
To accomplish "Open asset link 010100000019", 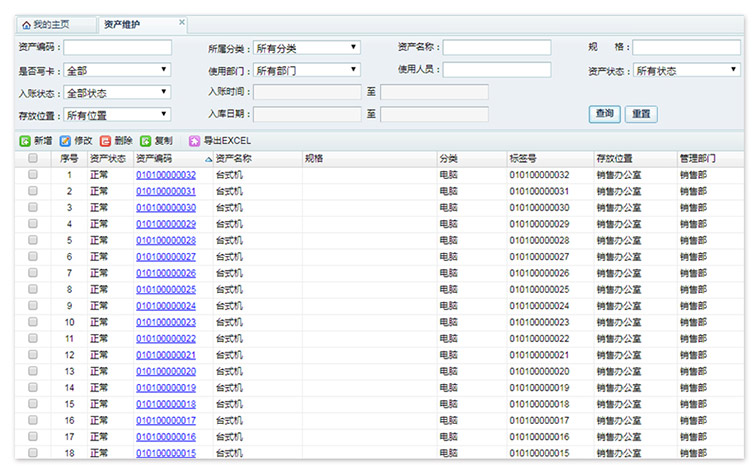I will pyautogui.click(x=166, y=388).
